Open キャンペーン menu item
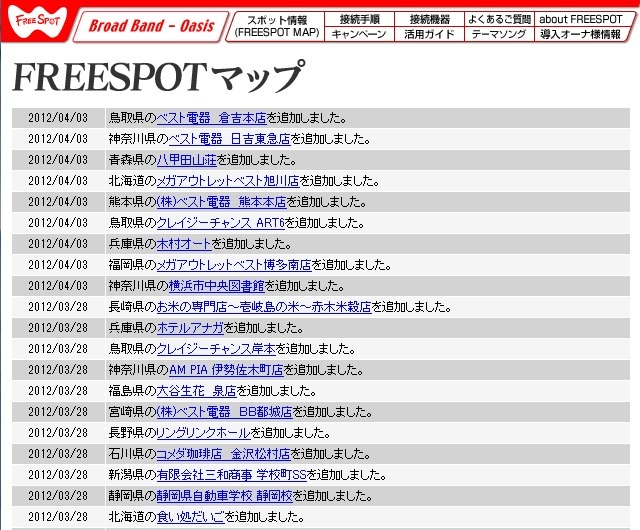The height and width of the screenshot is (530, 640). pos(359,34)
